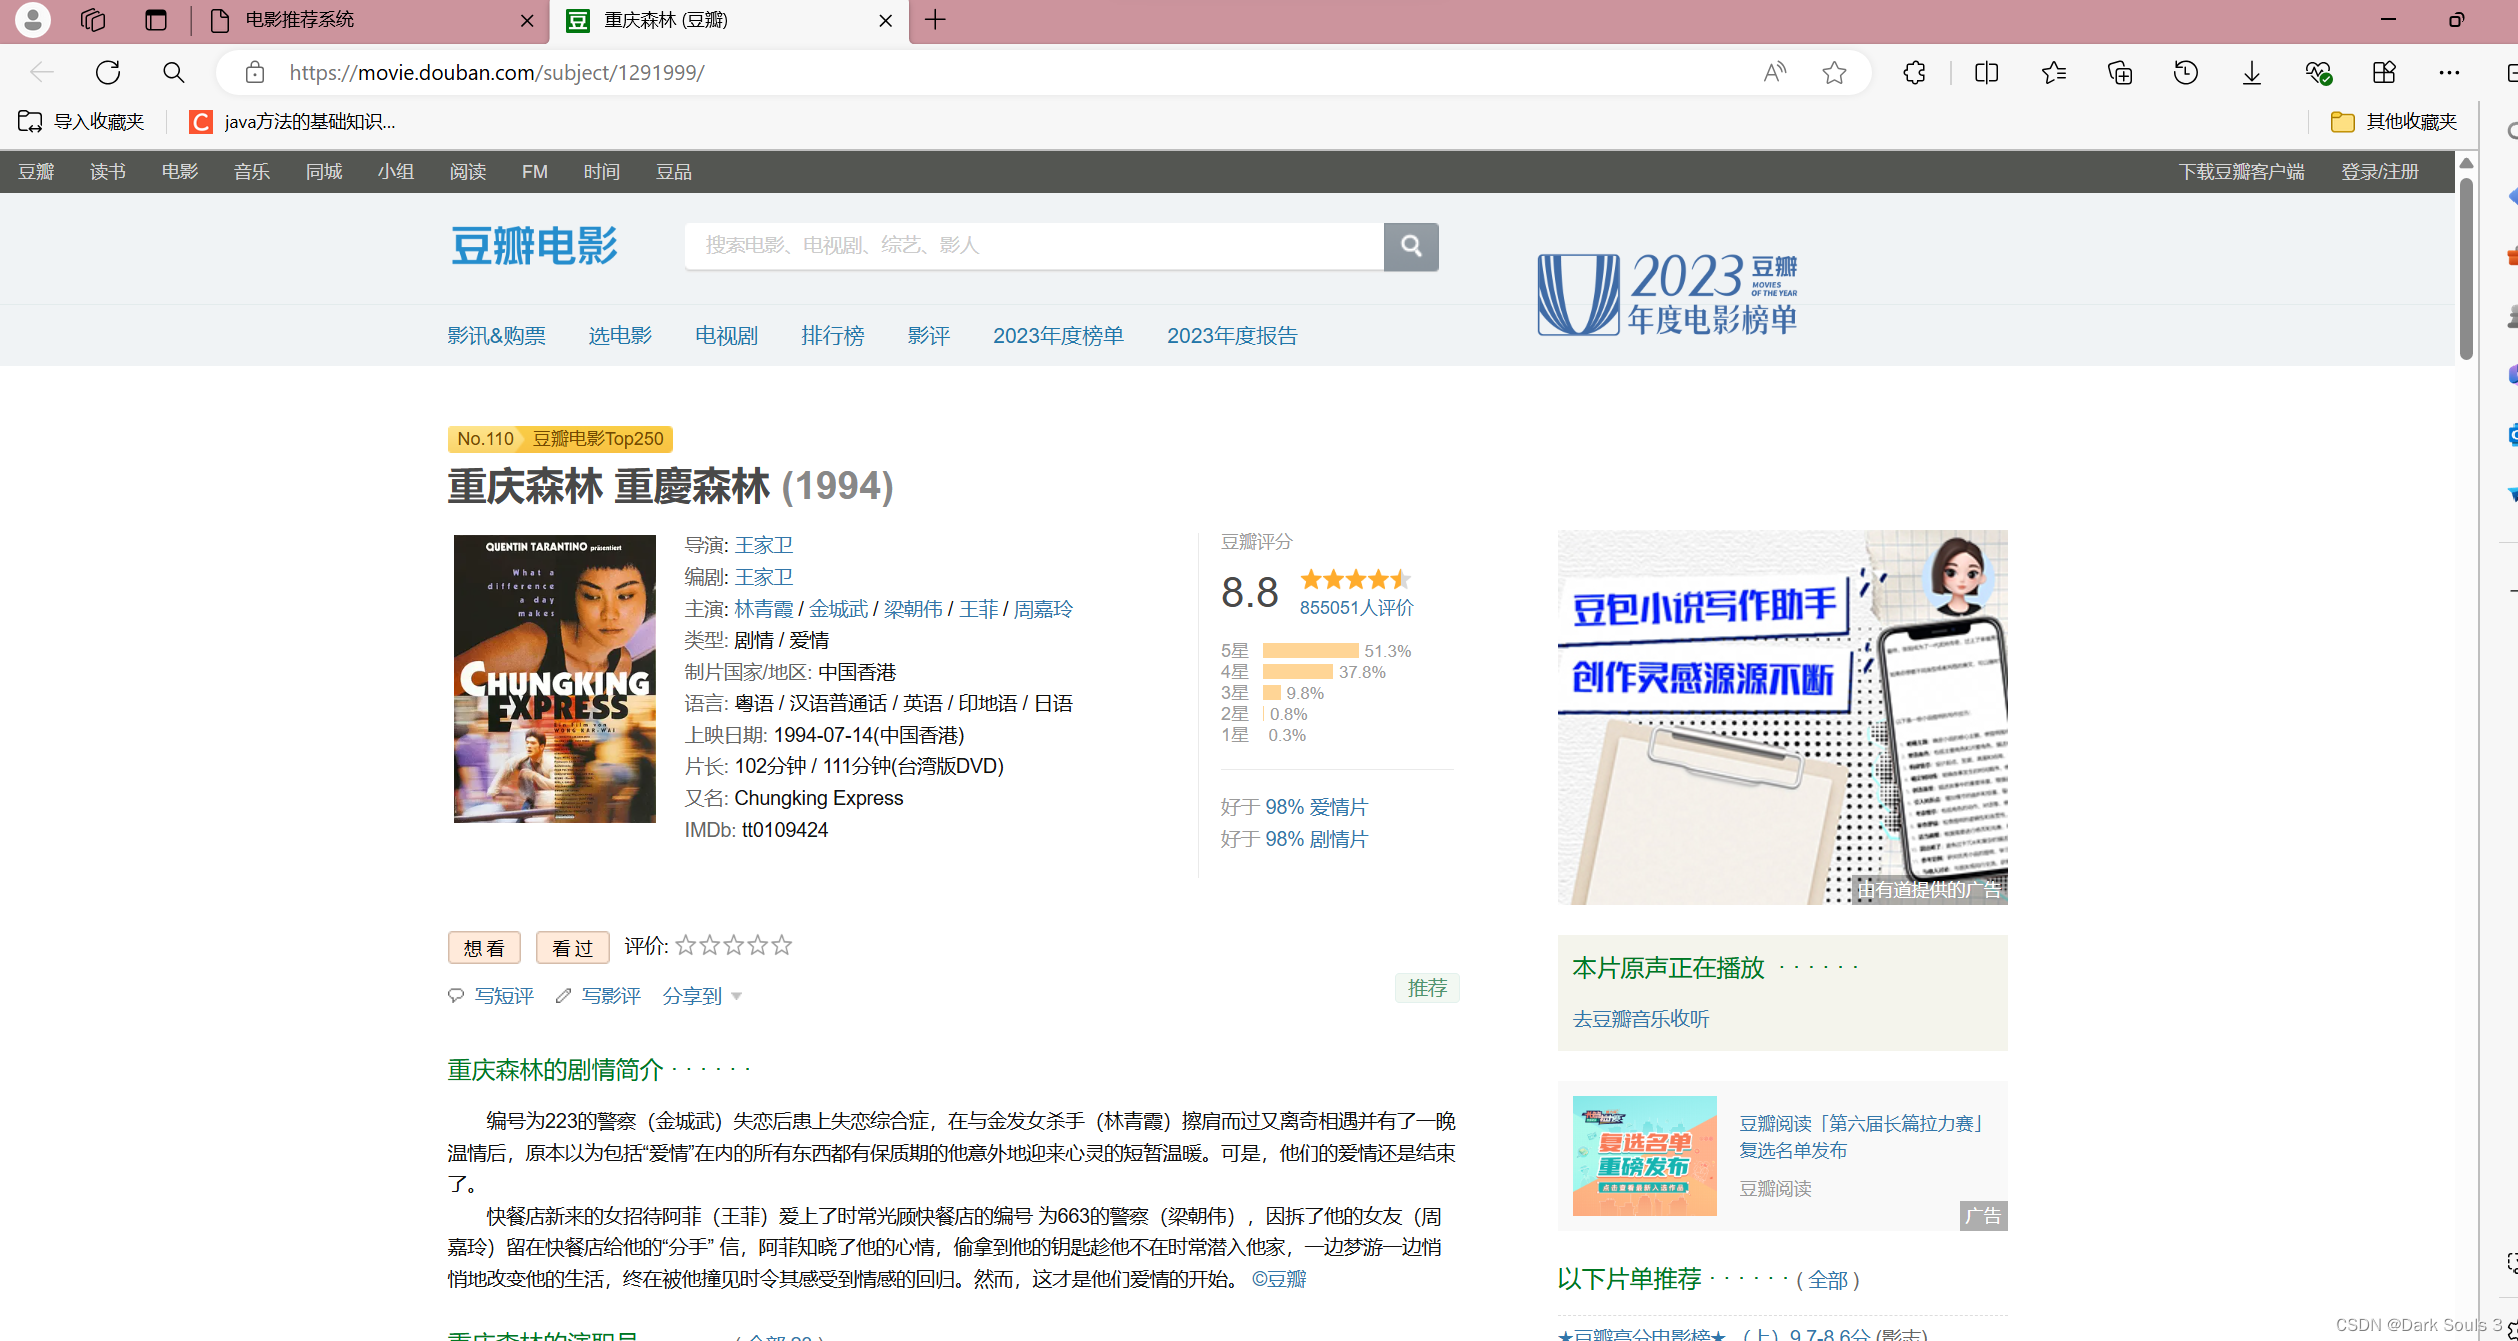Viewport: 2518px width, 1341px height.
Task: Rate the movie five stars
Action: (782, 945)
